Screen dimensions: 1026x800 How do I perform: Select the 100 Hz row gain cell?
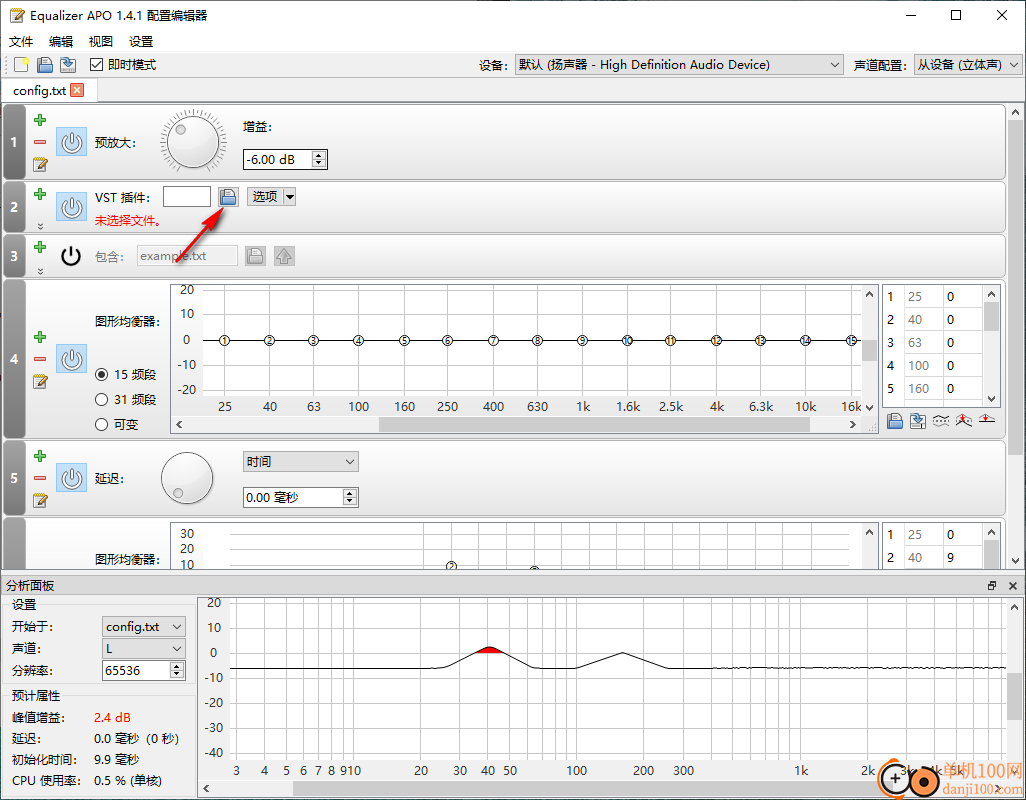pyautogui.click(x=963, y=366)
